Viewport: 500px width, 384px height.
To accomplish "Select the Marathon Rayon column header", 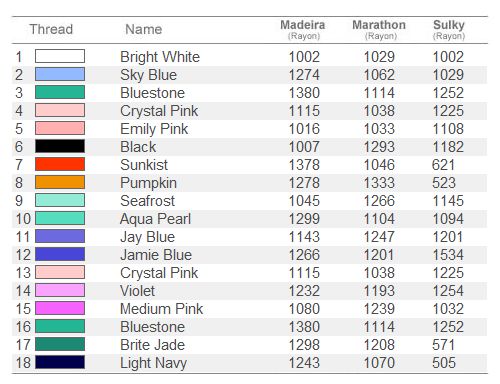I will click(379, 30).
